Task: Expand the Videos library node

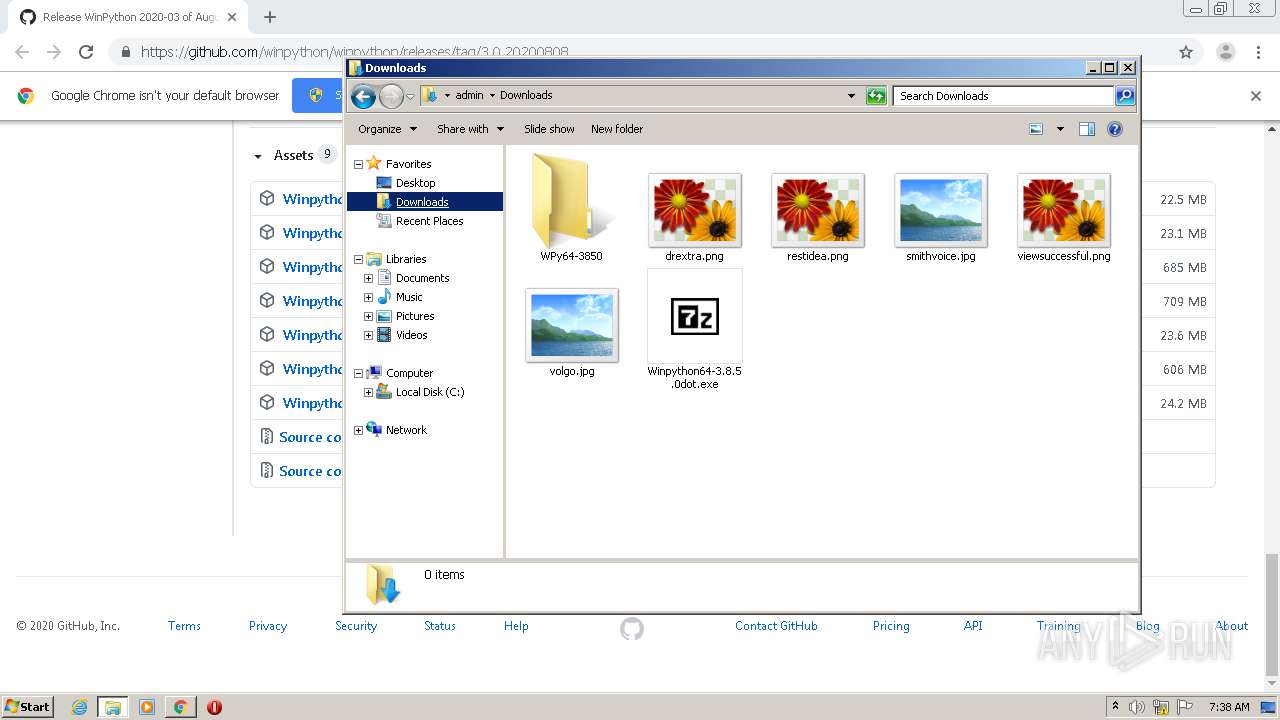Action: point(368,335)
